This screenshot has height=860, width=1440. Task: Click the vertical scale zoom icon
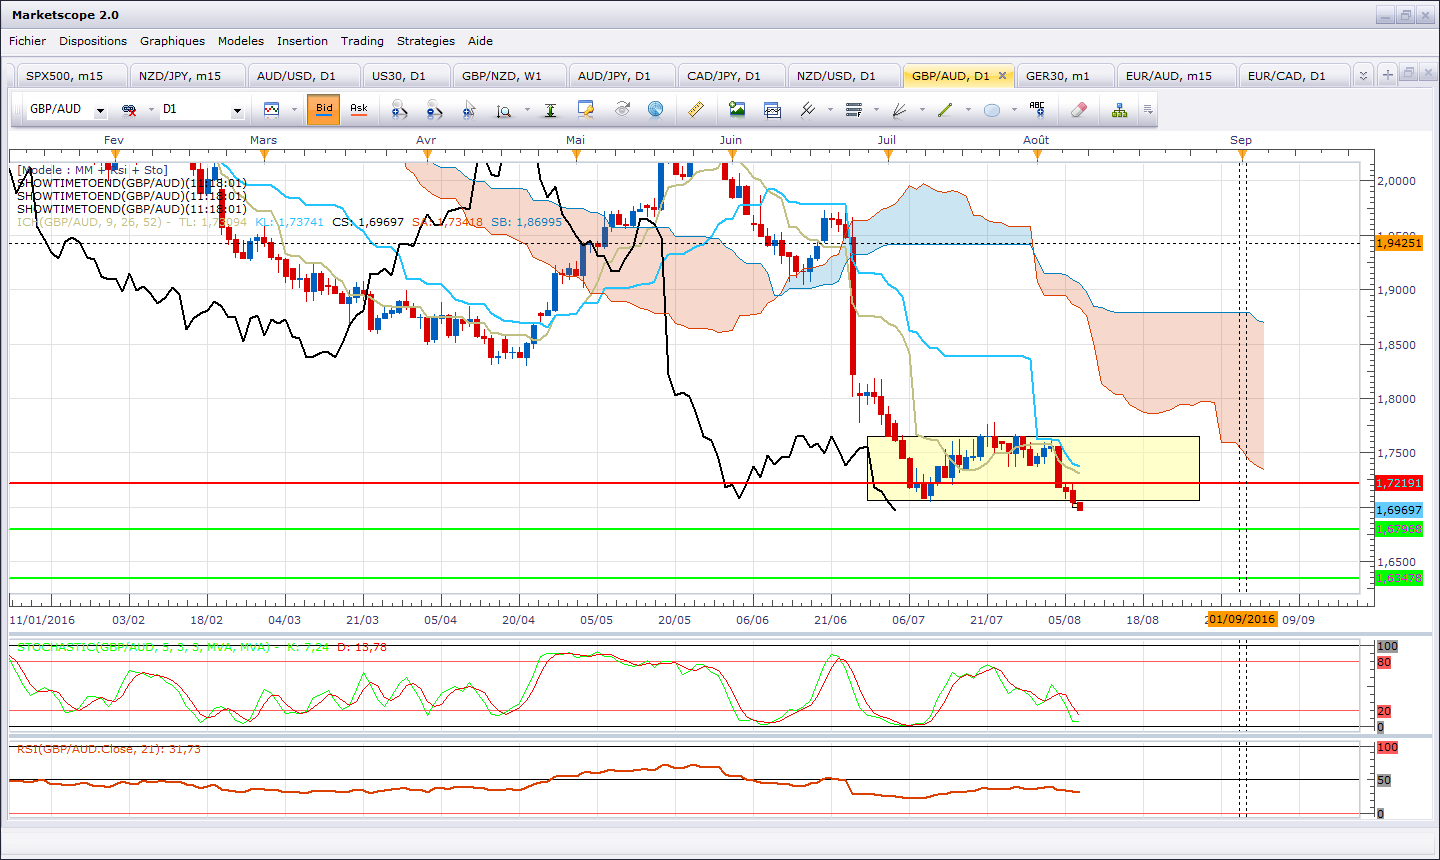coord(504,110)
